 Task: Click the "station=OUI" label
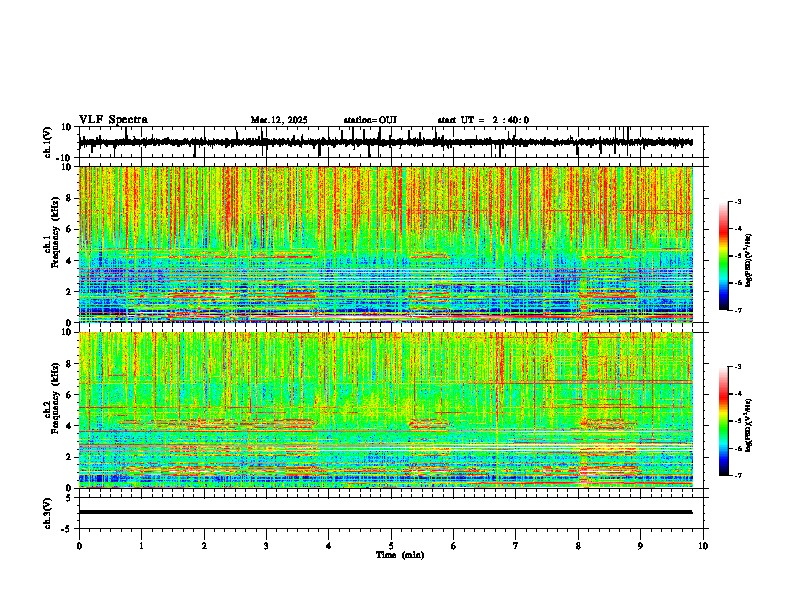370,120
